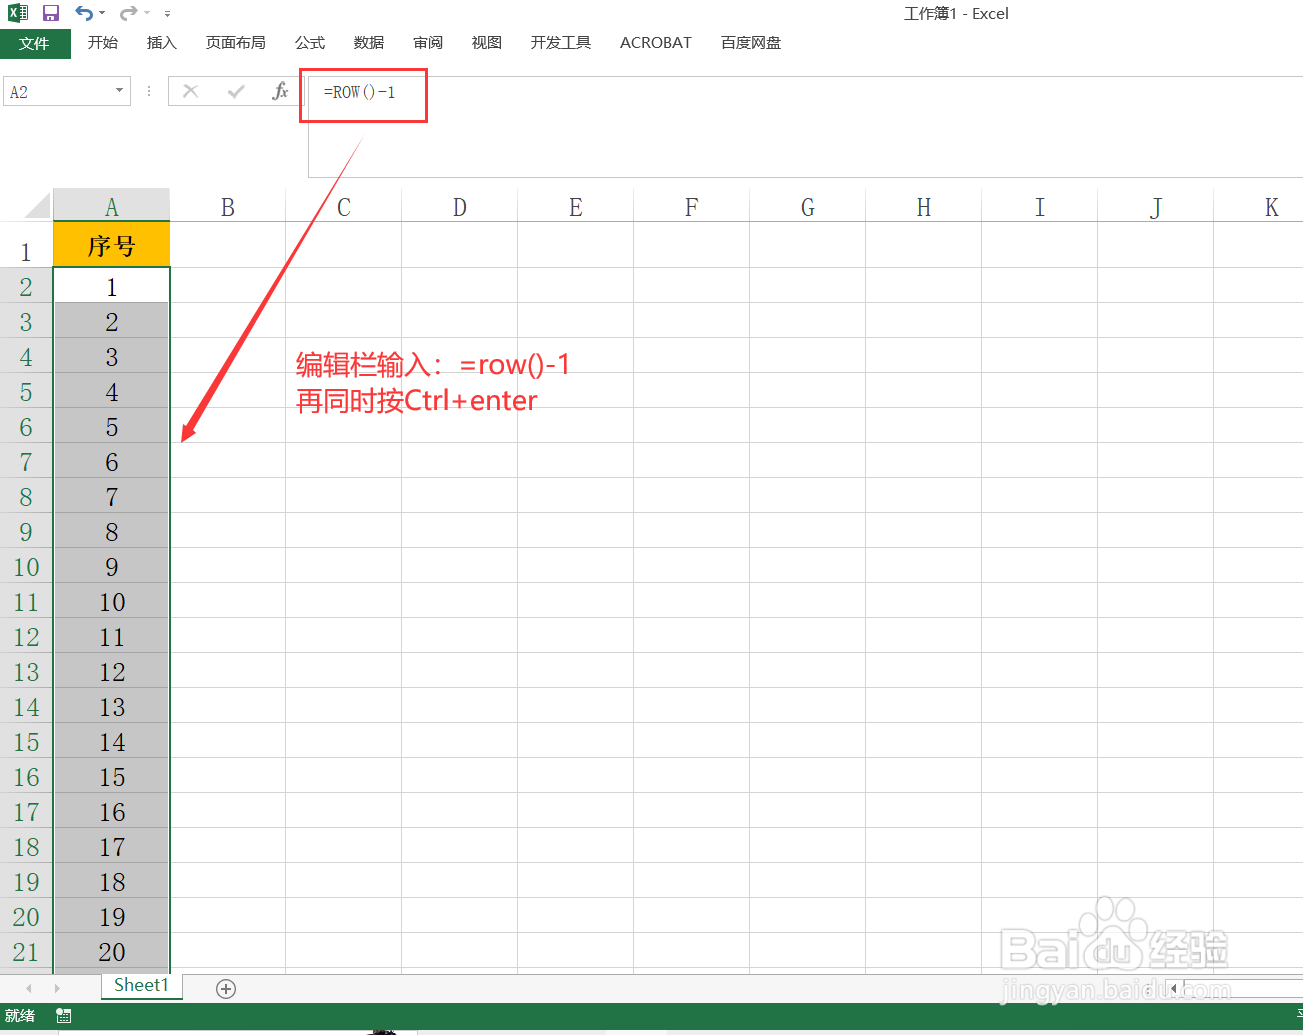Switch to the 视图 ribbon tab
This screenshot has width=1303, height=1035.
pos(487,43)
